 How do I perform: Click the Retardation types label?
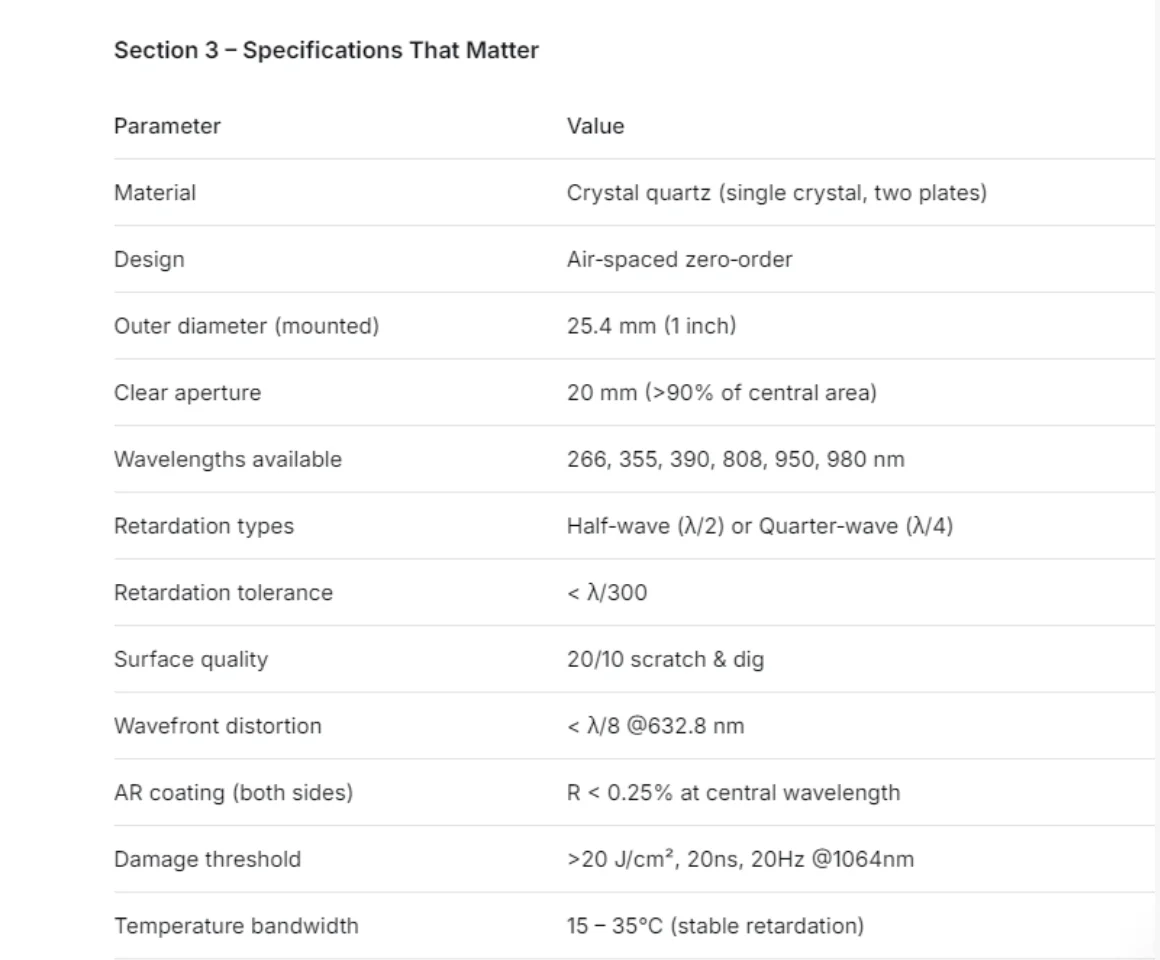click(x=203, y=526)
